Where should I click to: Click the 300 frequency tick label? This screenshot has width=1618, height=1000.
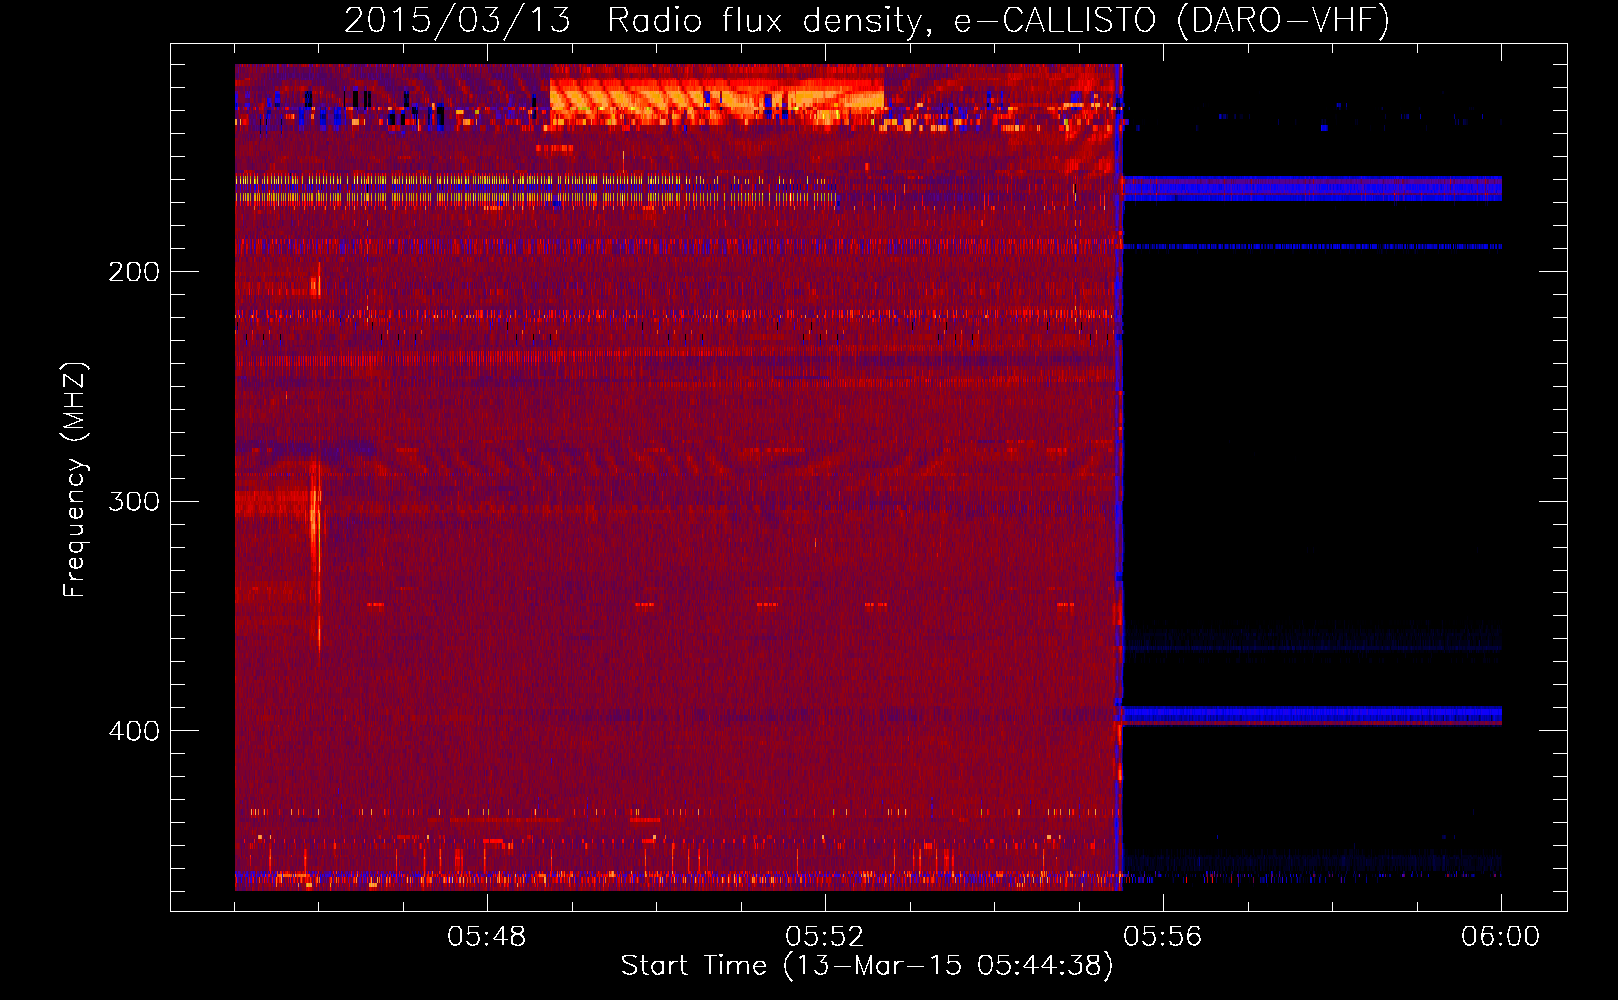pos(134,501)
